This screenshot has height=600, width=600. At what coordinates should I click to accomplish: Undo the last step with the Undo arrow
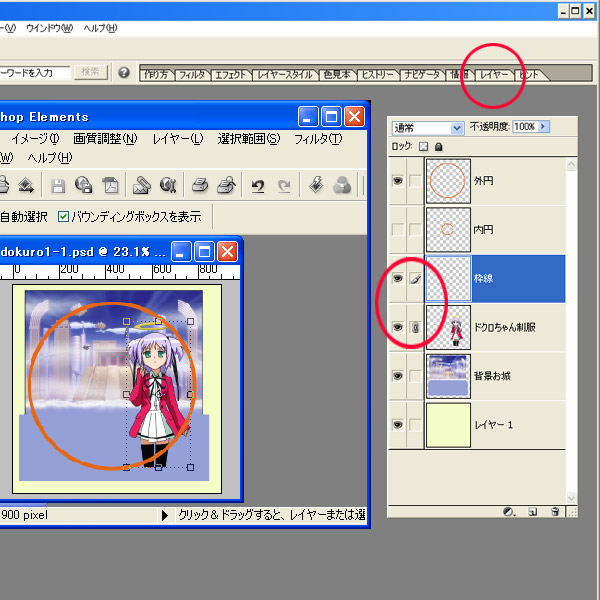tap(258, 186)
